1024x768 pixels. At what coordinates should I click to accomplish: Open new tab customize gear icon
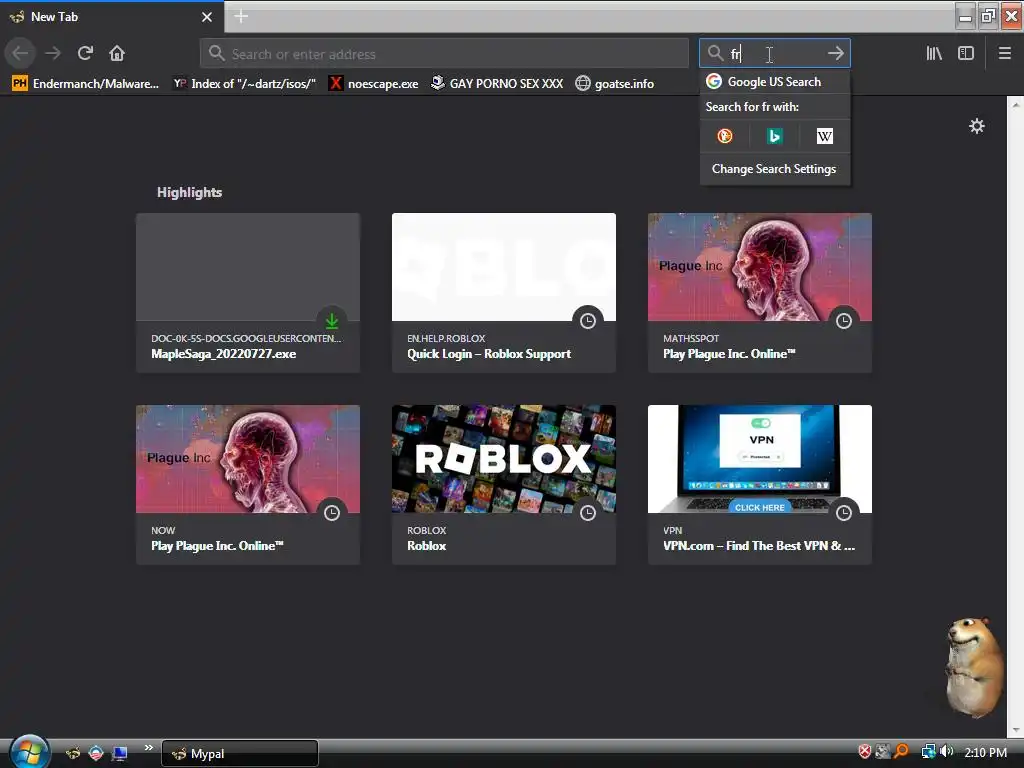pyautogui.click(x=976, y=126)
